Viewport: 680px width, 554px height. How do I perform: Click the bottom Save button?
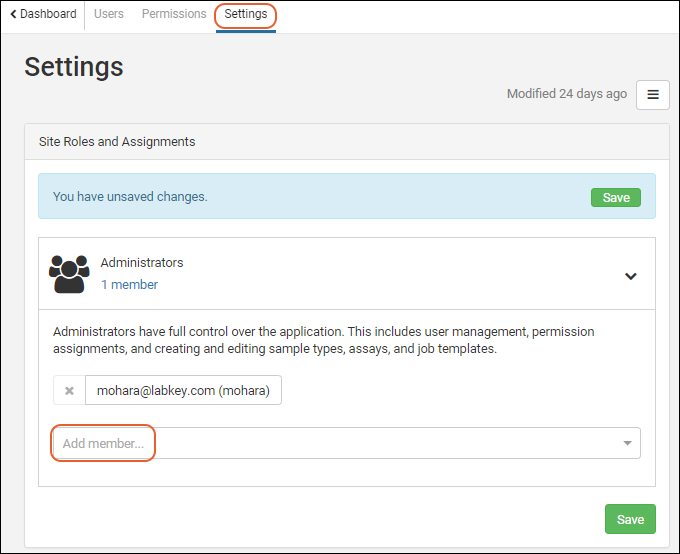coord(630,519)
